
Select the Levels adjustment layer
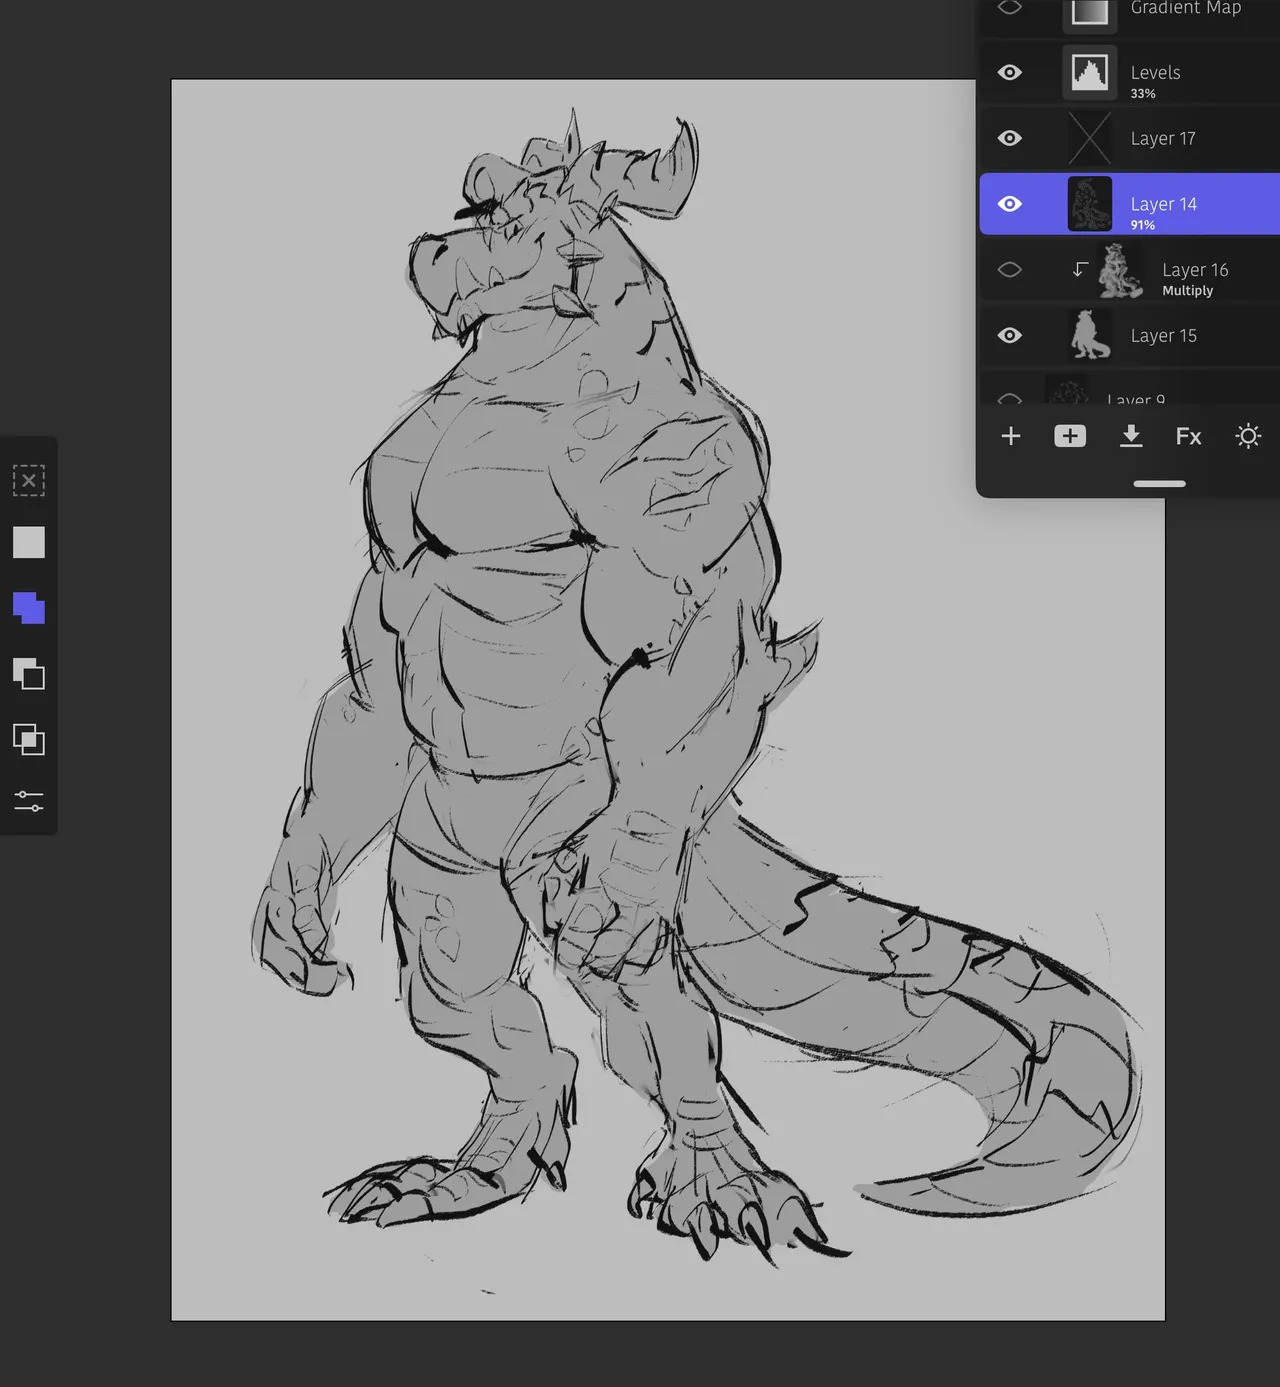[1155, 73]
